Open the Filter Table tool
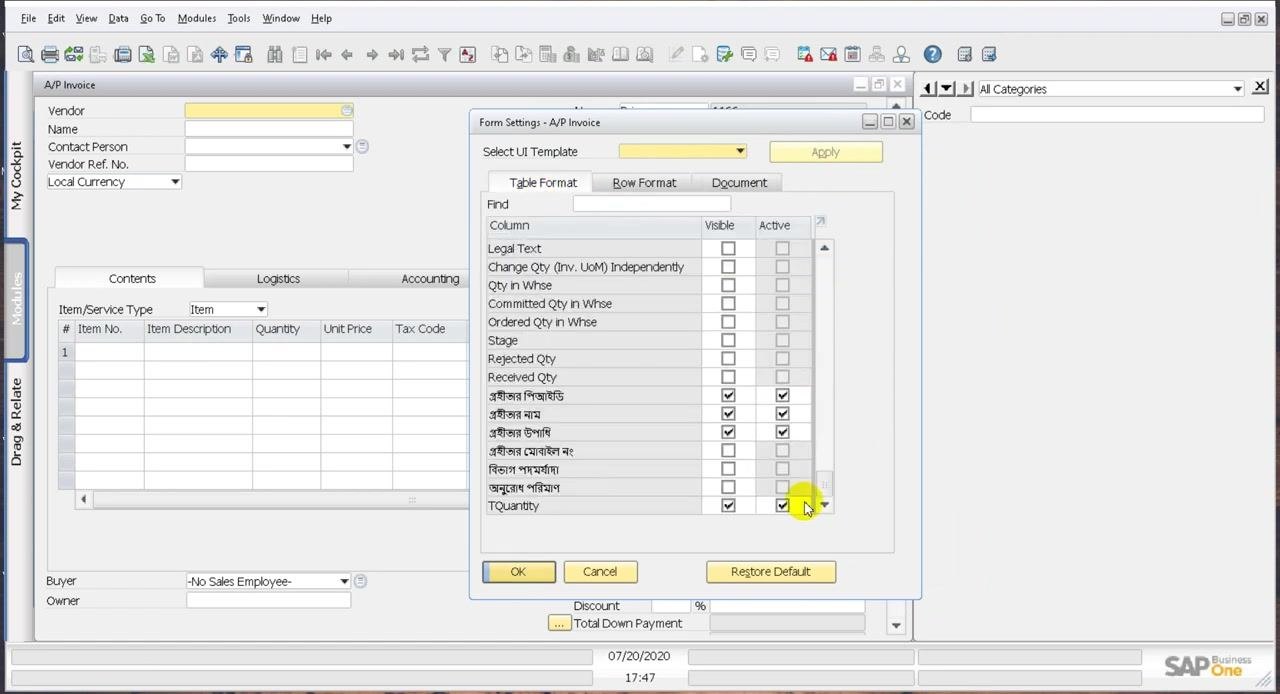 pyautogui.click(x=444, y=54)
